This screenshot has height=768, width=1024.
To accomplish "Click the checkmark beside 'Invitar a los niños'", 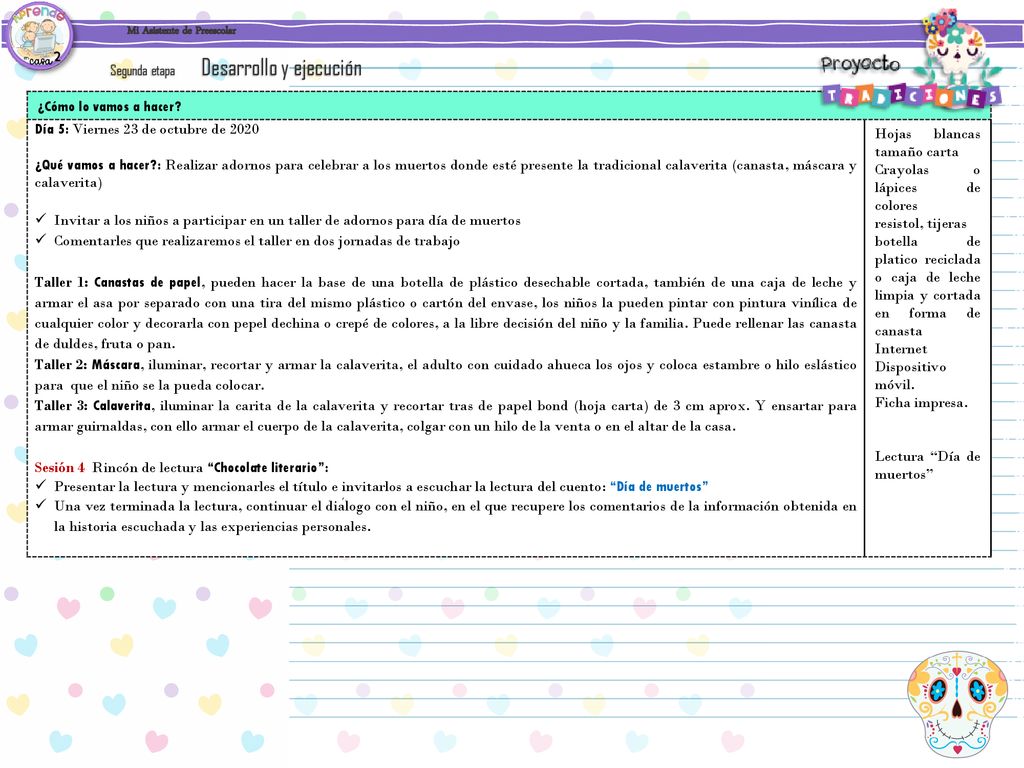I will 41,219.
